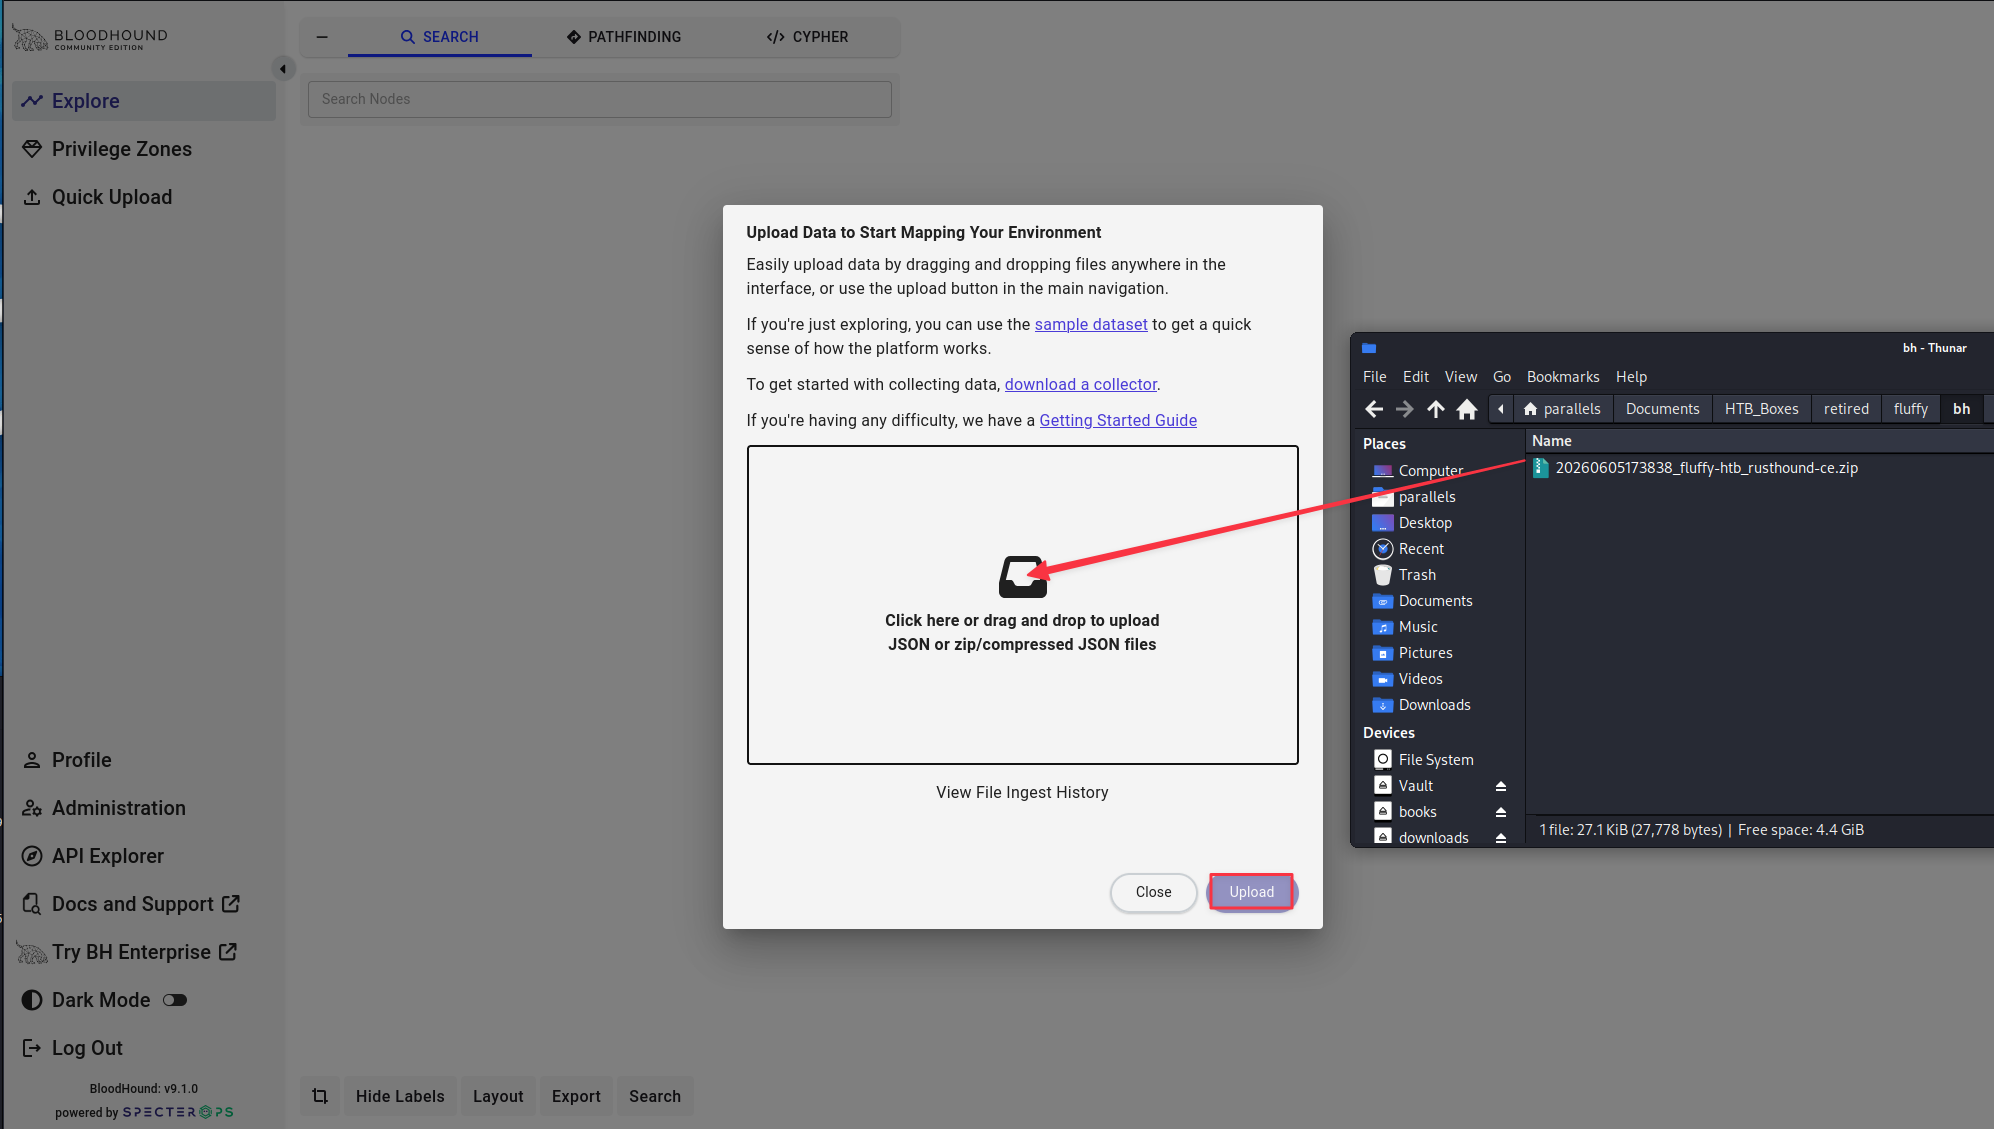Open API Explorer
Screen dimensions: 1994x1129
point(144,856)
